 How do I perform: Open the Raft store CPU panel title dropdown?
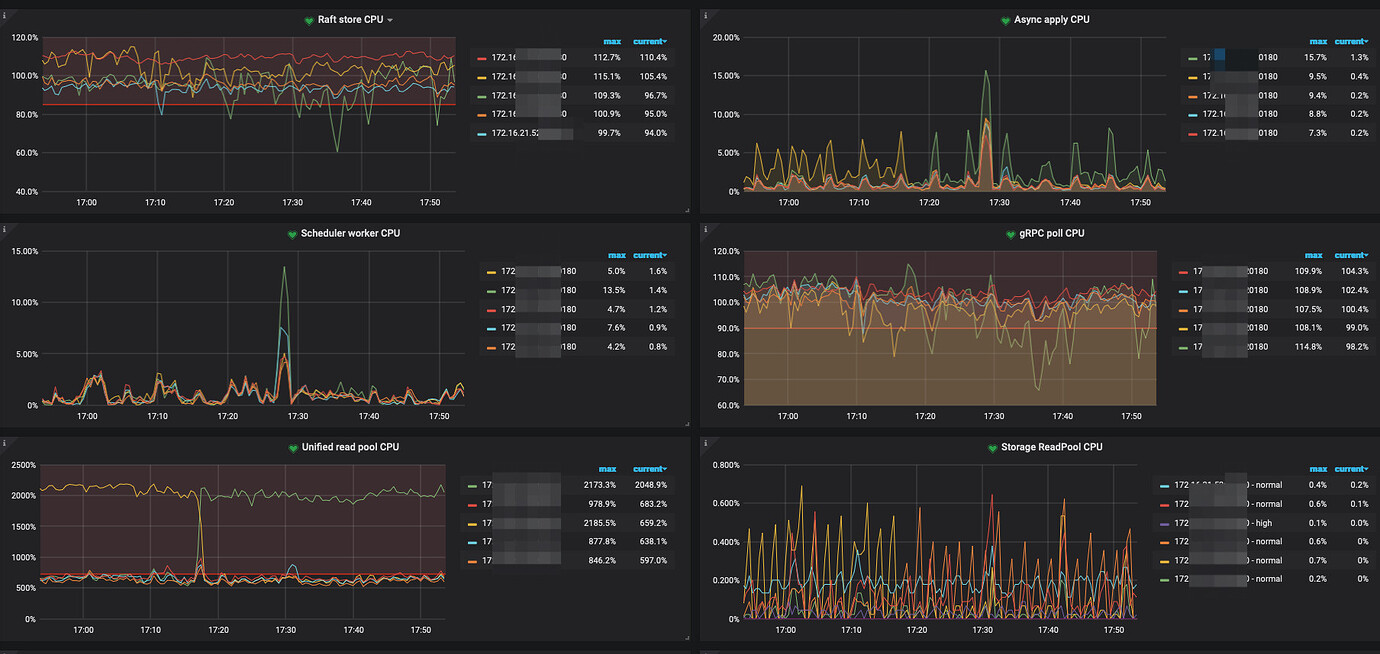point(391,19)
